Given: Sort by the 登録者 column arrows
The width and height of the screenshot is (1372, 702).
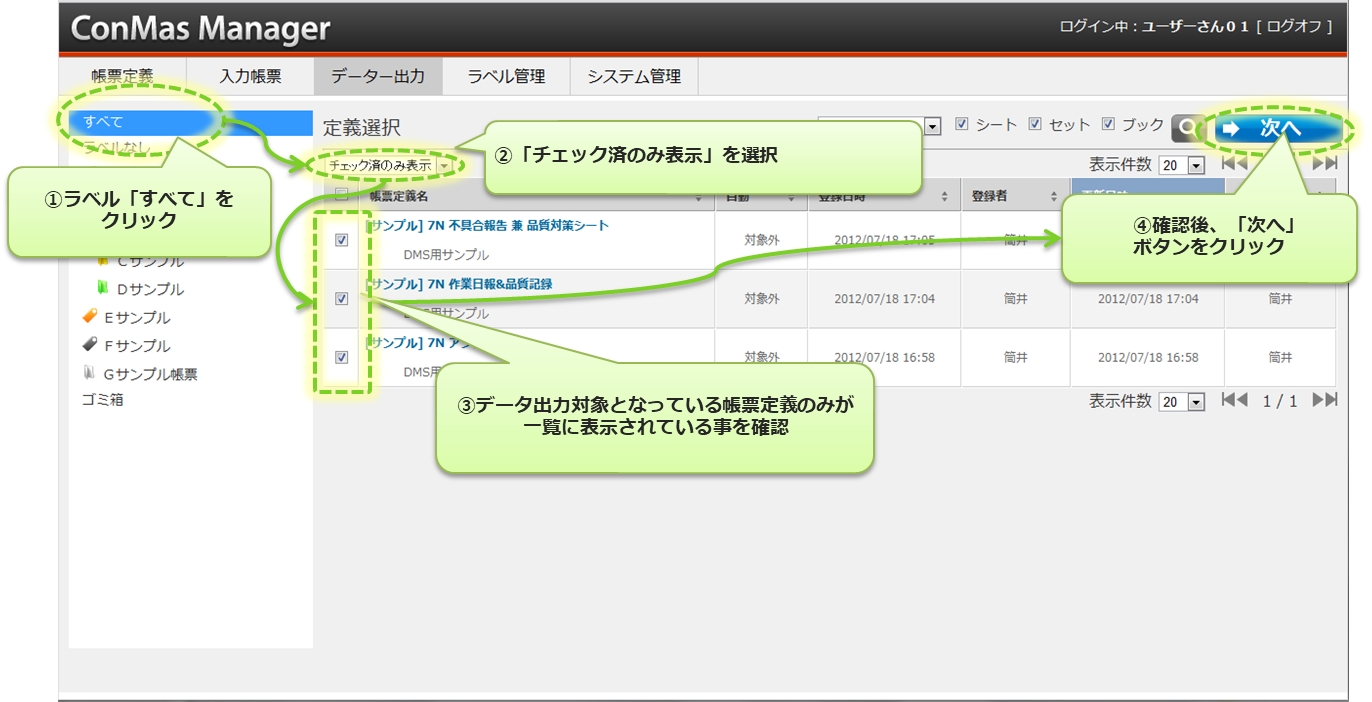Looking at the screenshot, I should [x=1052, y=197].
